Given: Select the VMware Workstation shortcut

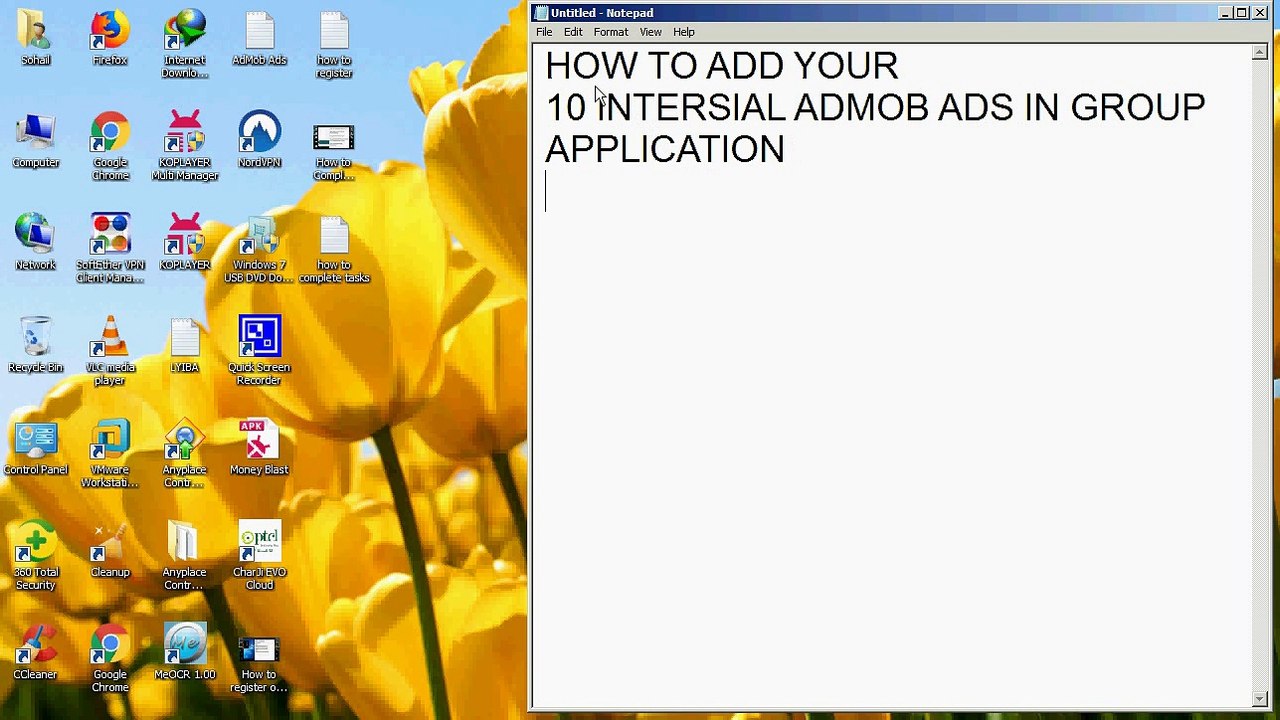Looking at the screenshot, I should (110, 455).
